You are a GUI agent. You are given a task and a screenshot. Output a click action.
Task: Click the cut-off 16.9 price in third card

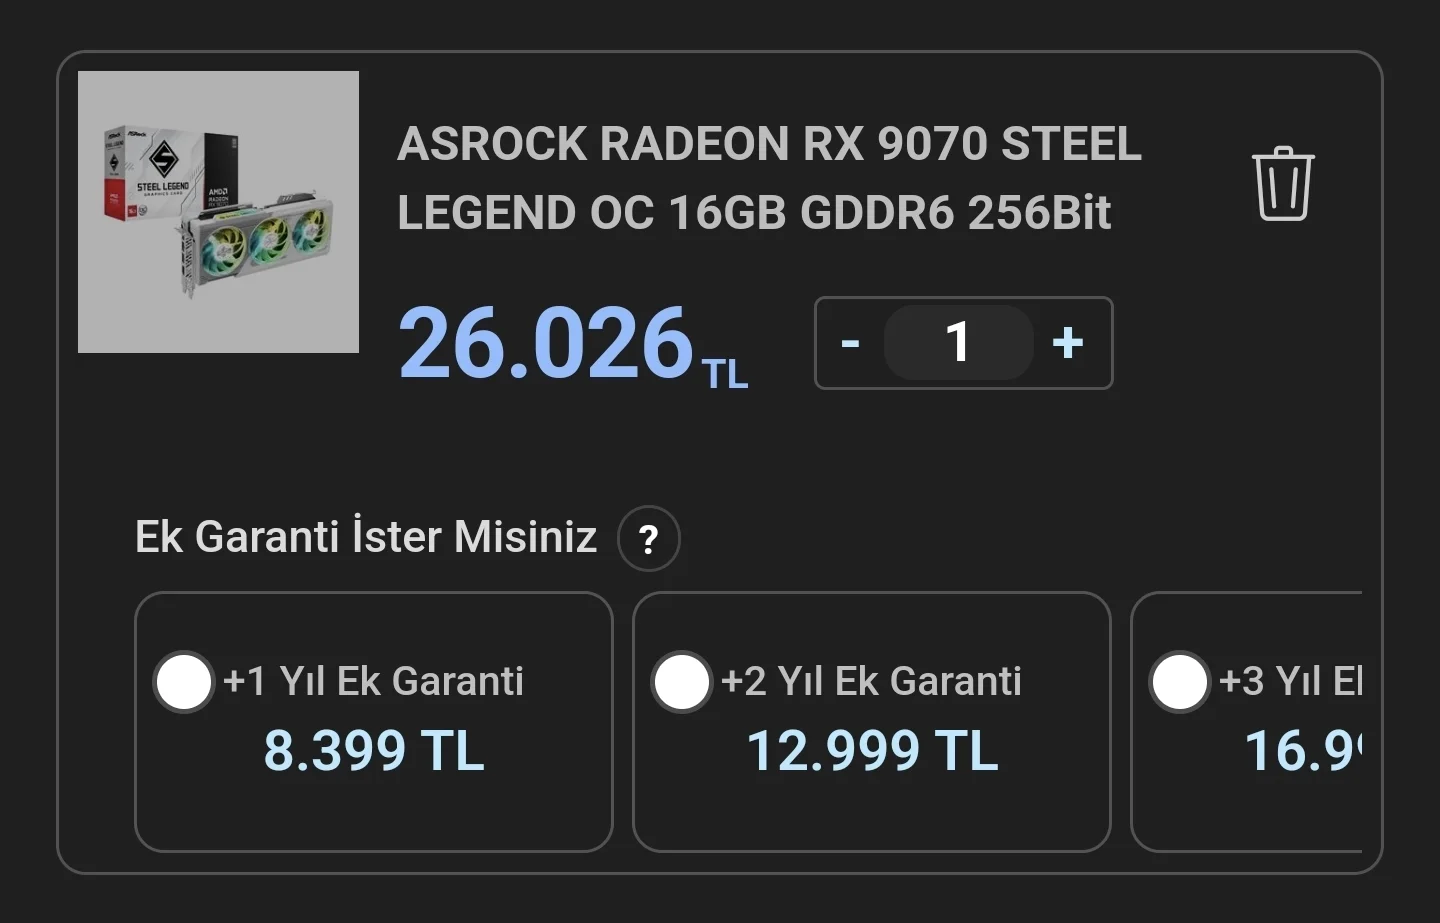tap(1302, 751)
